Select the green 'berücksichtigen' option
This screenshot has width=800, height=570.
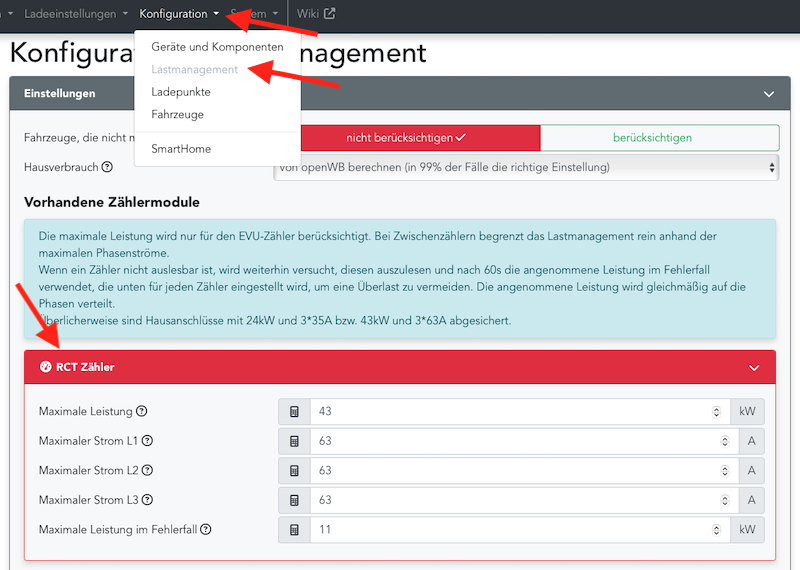tap(659, 137)
